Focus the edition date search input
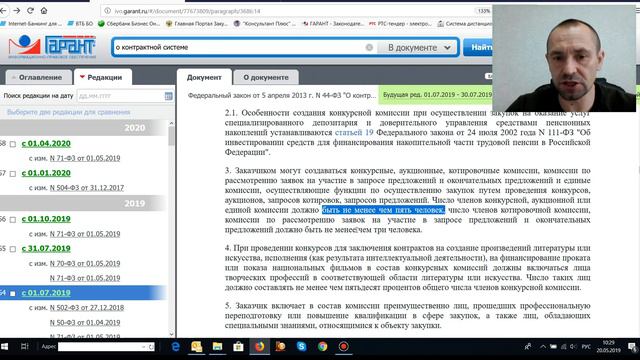 click(x=120, y=96)
